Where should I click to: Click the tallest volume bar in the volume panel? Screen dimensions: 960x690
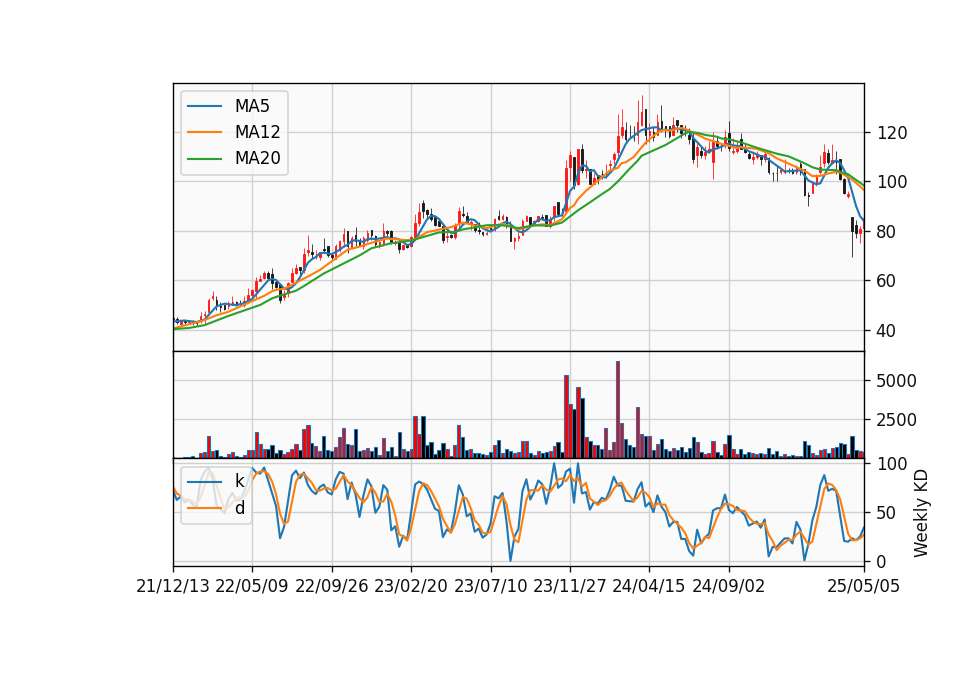[x=618, y=410]
